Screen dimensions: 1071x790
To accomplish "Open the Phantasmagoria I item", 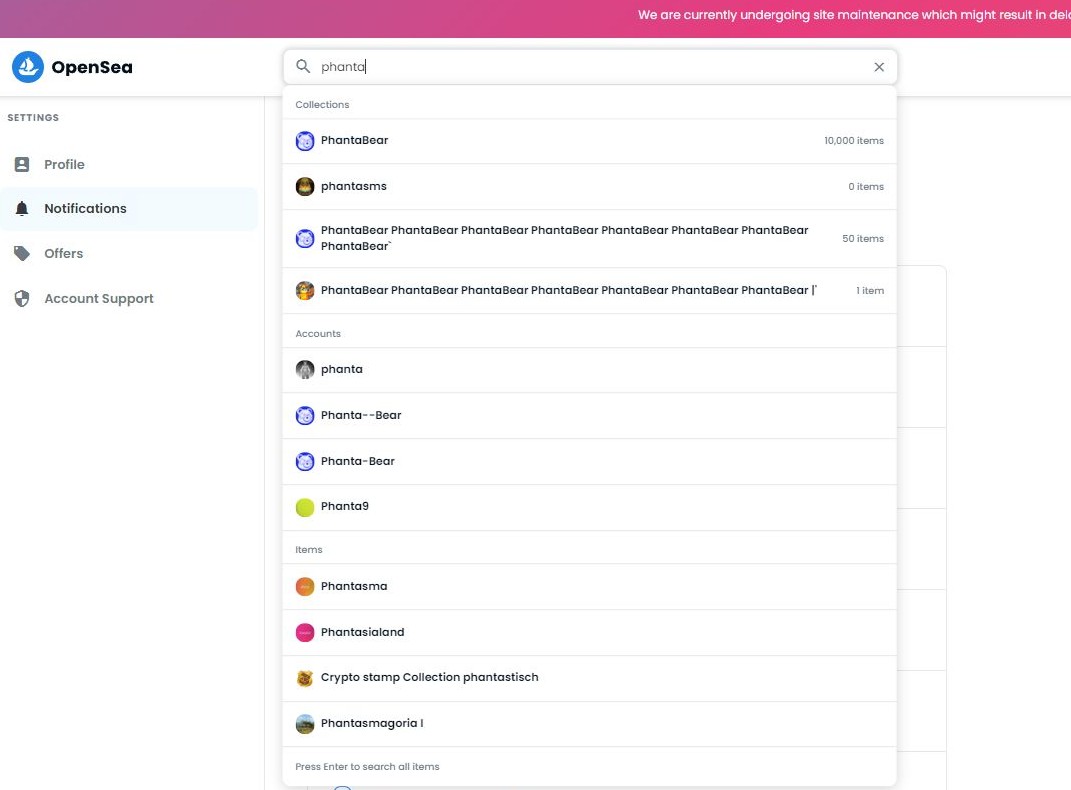I will click(589, 724).
